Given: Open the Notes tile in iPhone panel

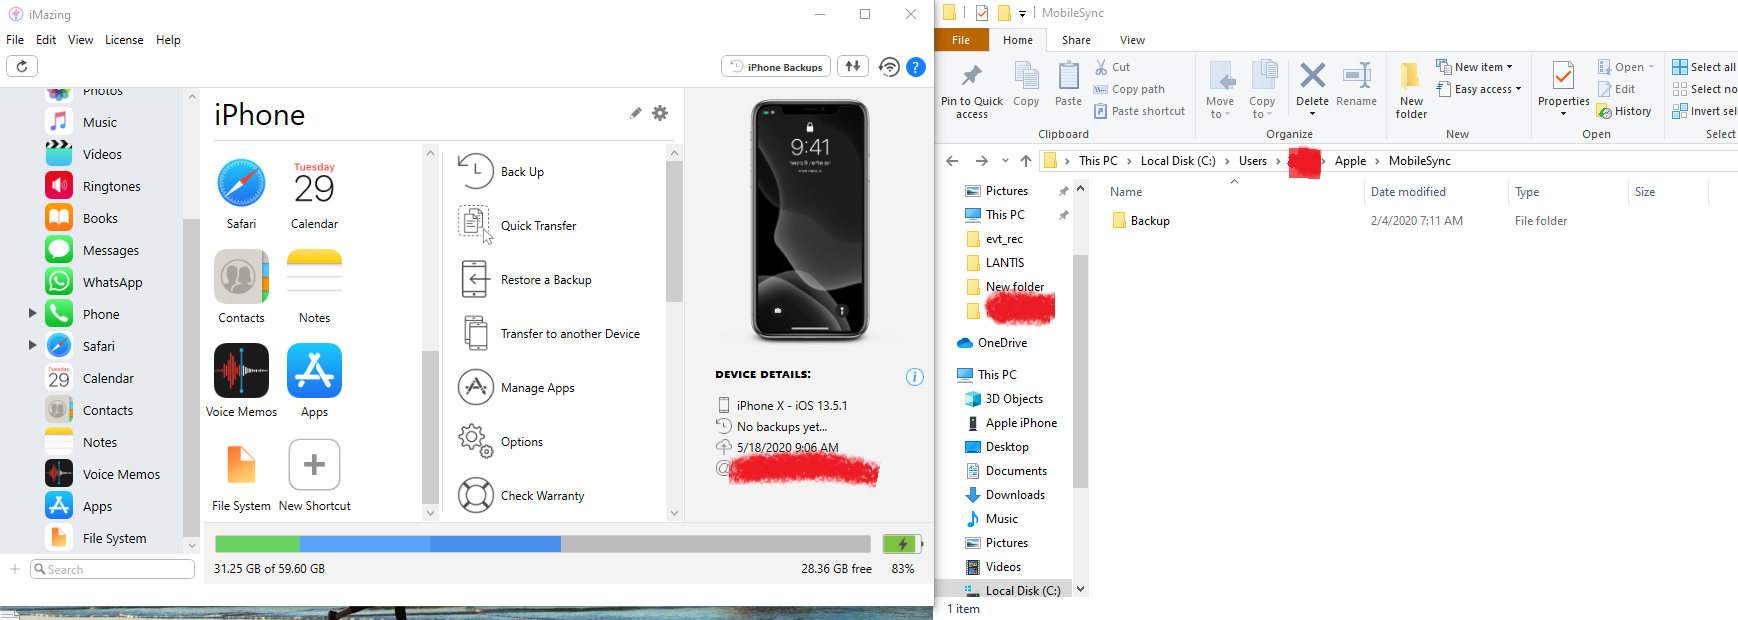Looking at the screenshot, I should click(x=314, y=287).
